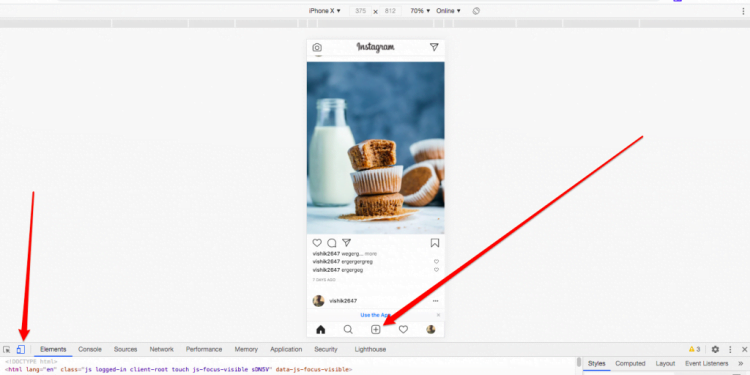Switch to the Elements tab
750x375 pixels.
coord(53,349)
